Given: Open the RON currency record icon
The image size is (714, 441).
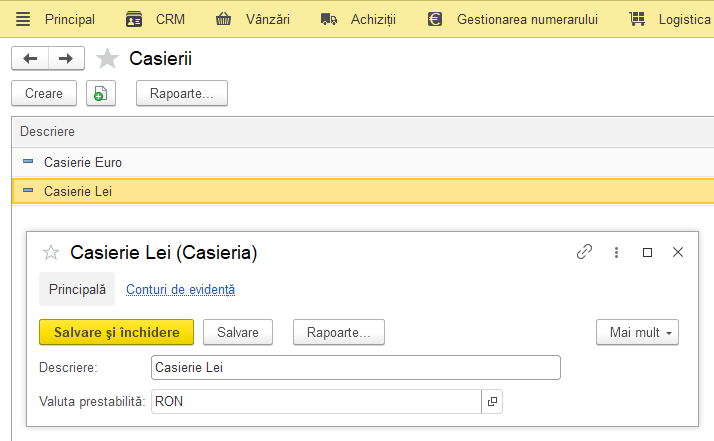Looking at the screenshot, I should tap(492, 401).
